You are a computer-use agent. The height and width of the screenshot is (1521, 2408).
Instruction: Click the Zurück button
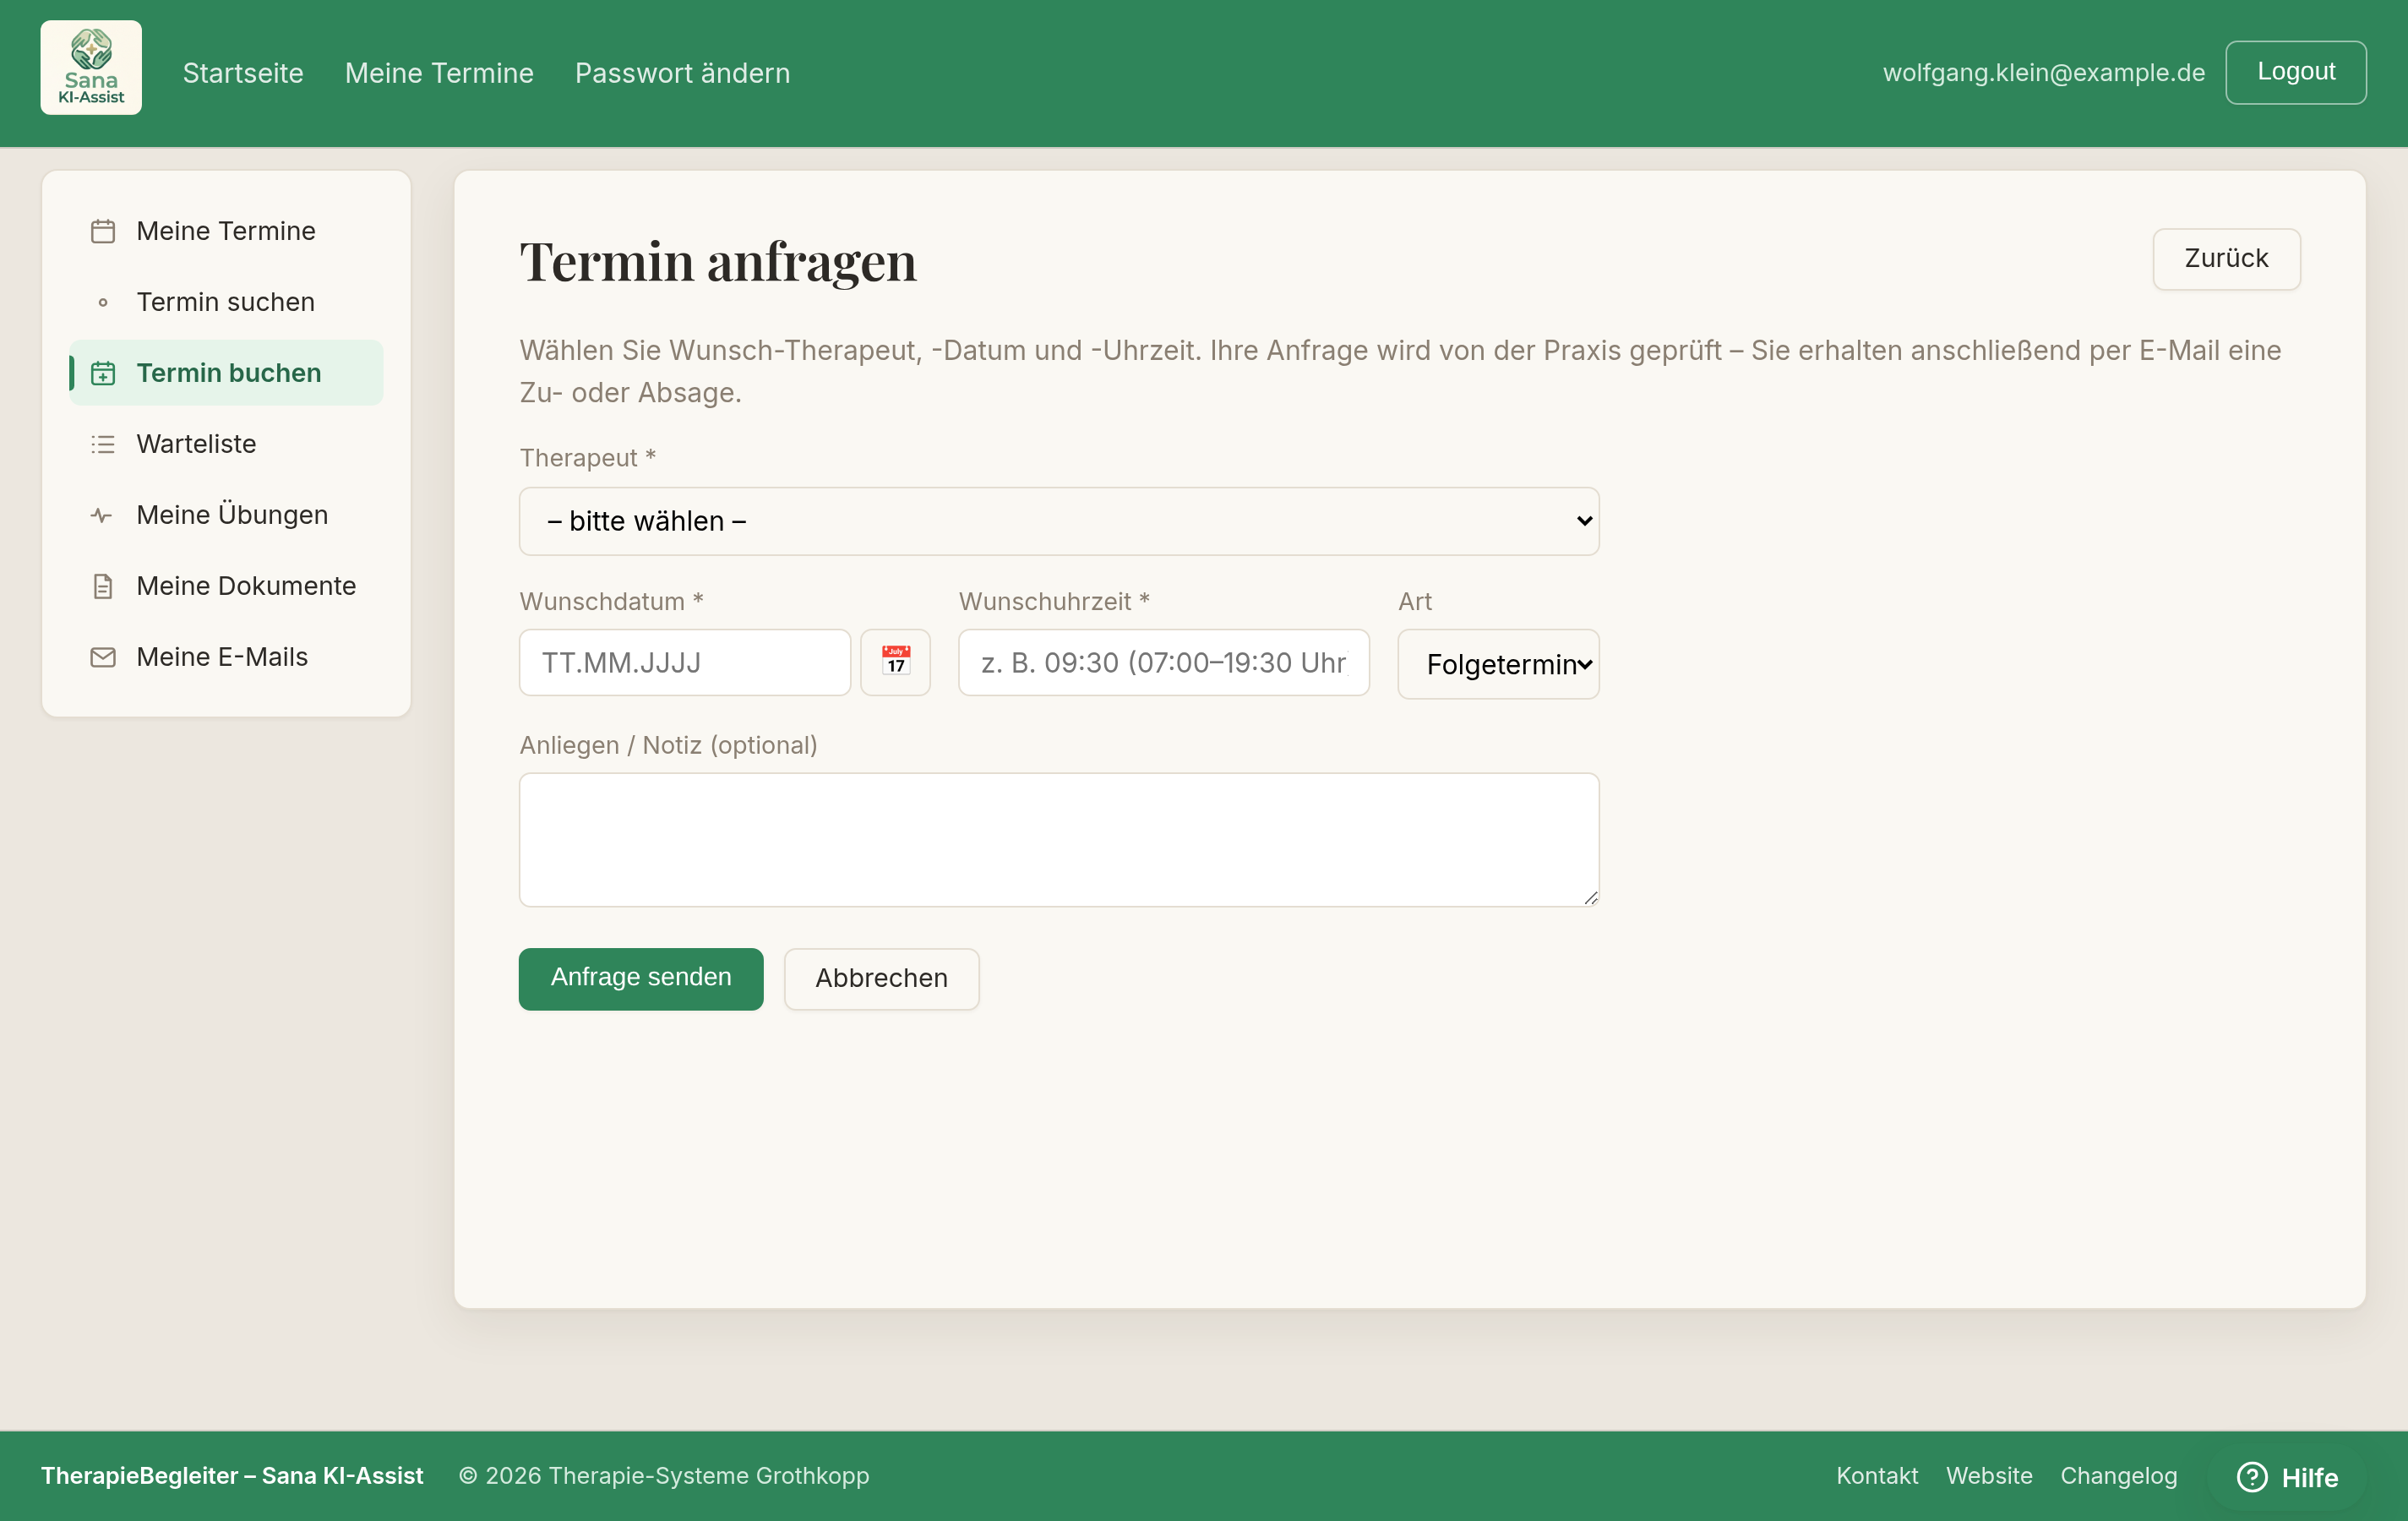pyautogui.click(x=2226, y=259)
